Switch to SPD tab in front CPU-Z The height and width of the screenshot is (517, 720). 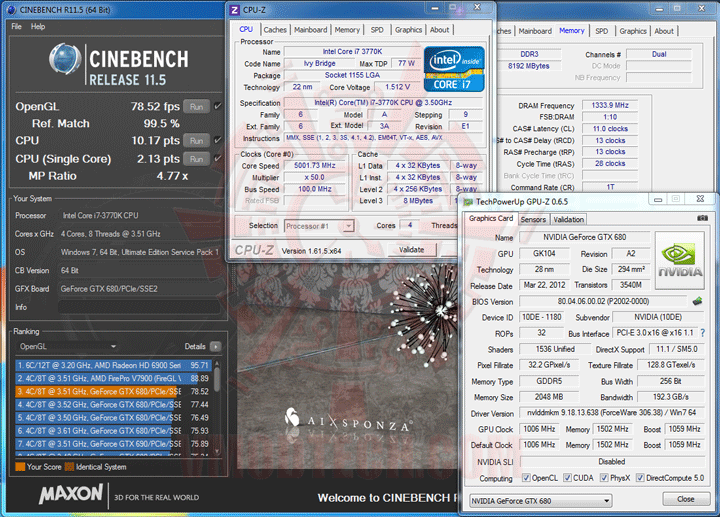point(377,30)
